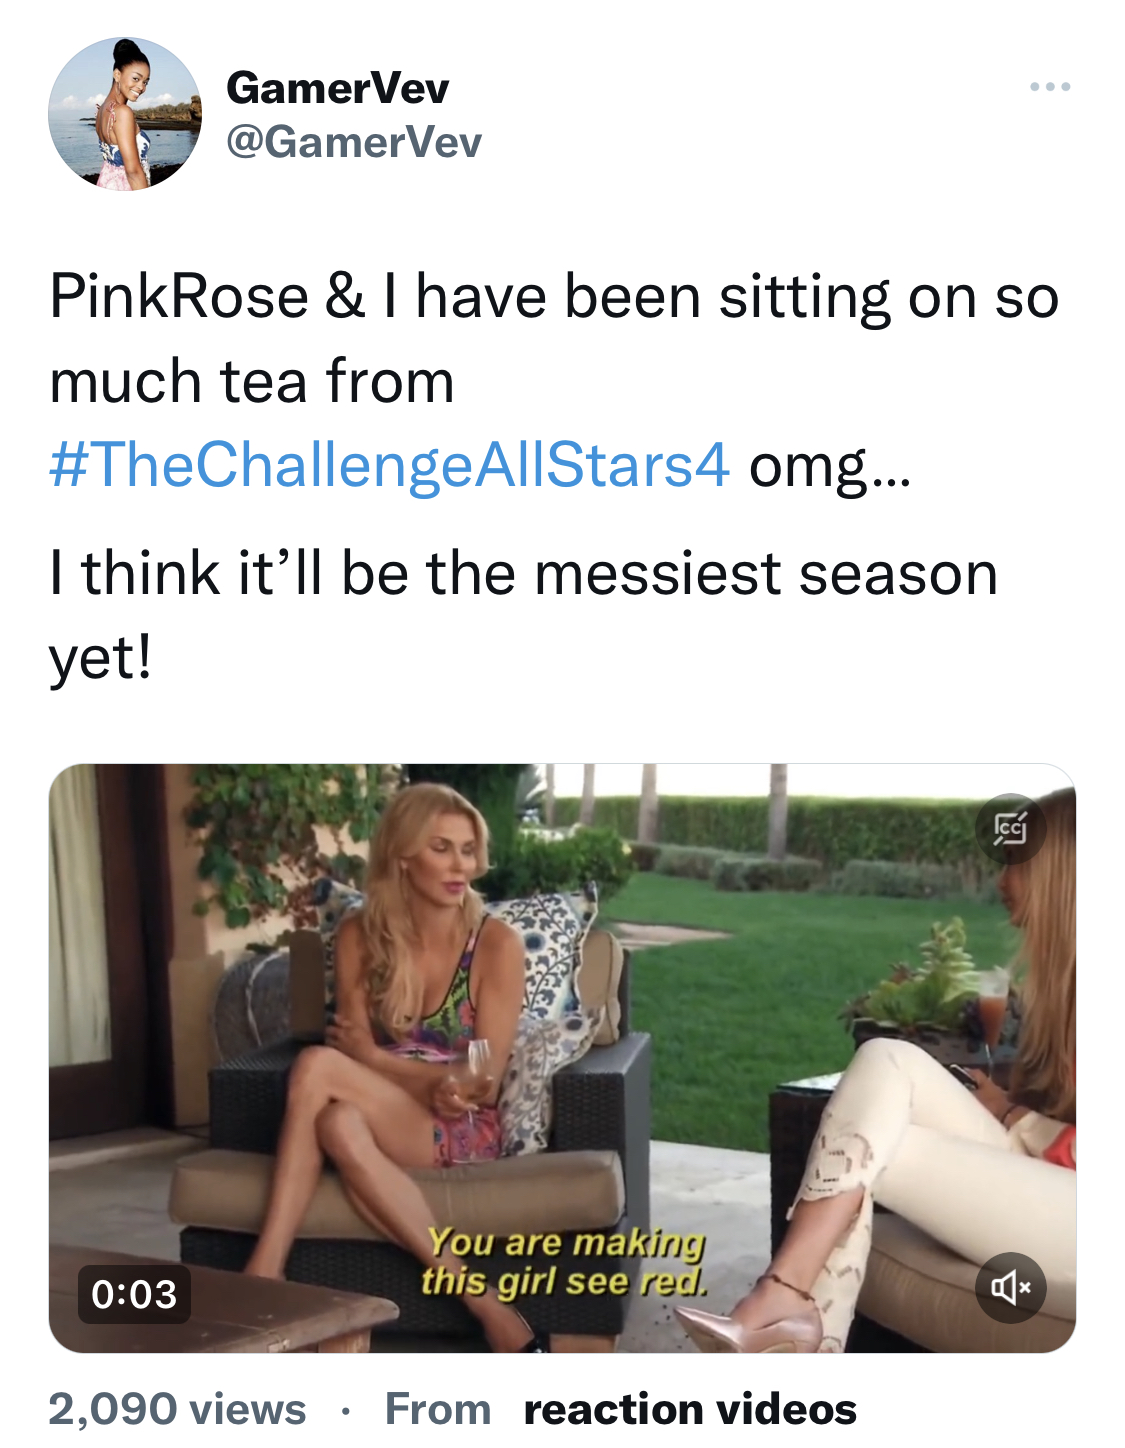Expand tweet options via the ellipsis icon
Image resolution: width=1125 pixels, height=1448 pixels.
pos(1050,87)
